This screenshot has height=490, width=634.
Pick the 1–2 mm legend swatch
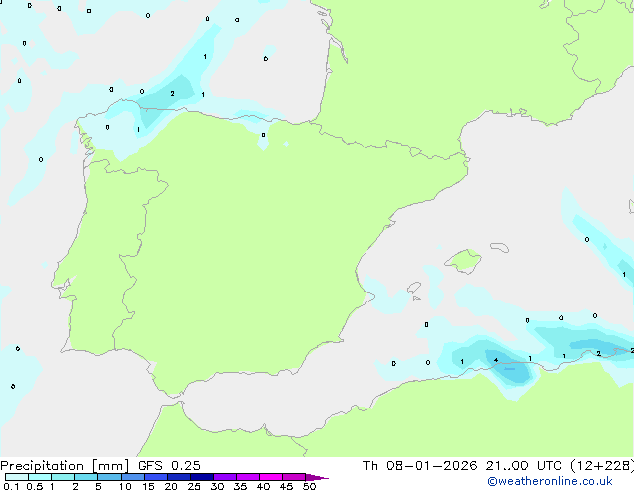[x=63, y=477]
